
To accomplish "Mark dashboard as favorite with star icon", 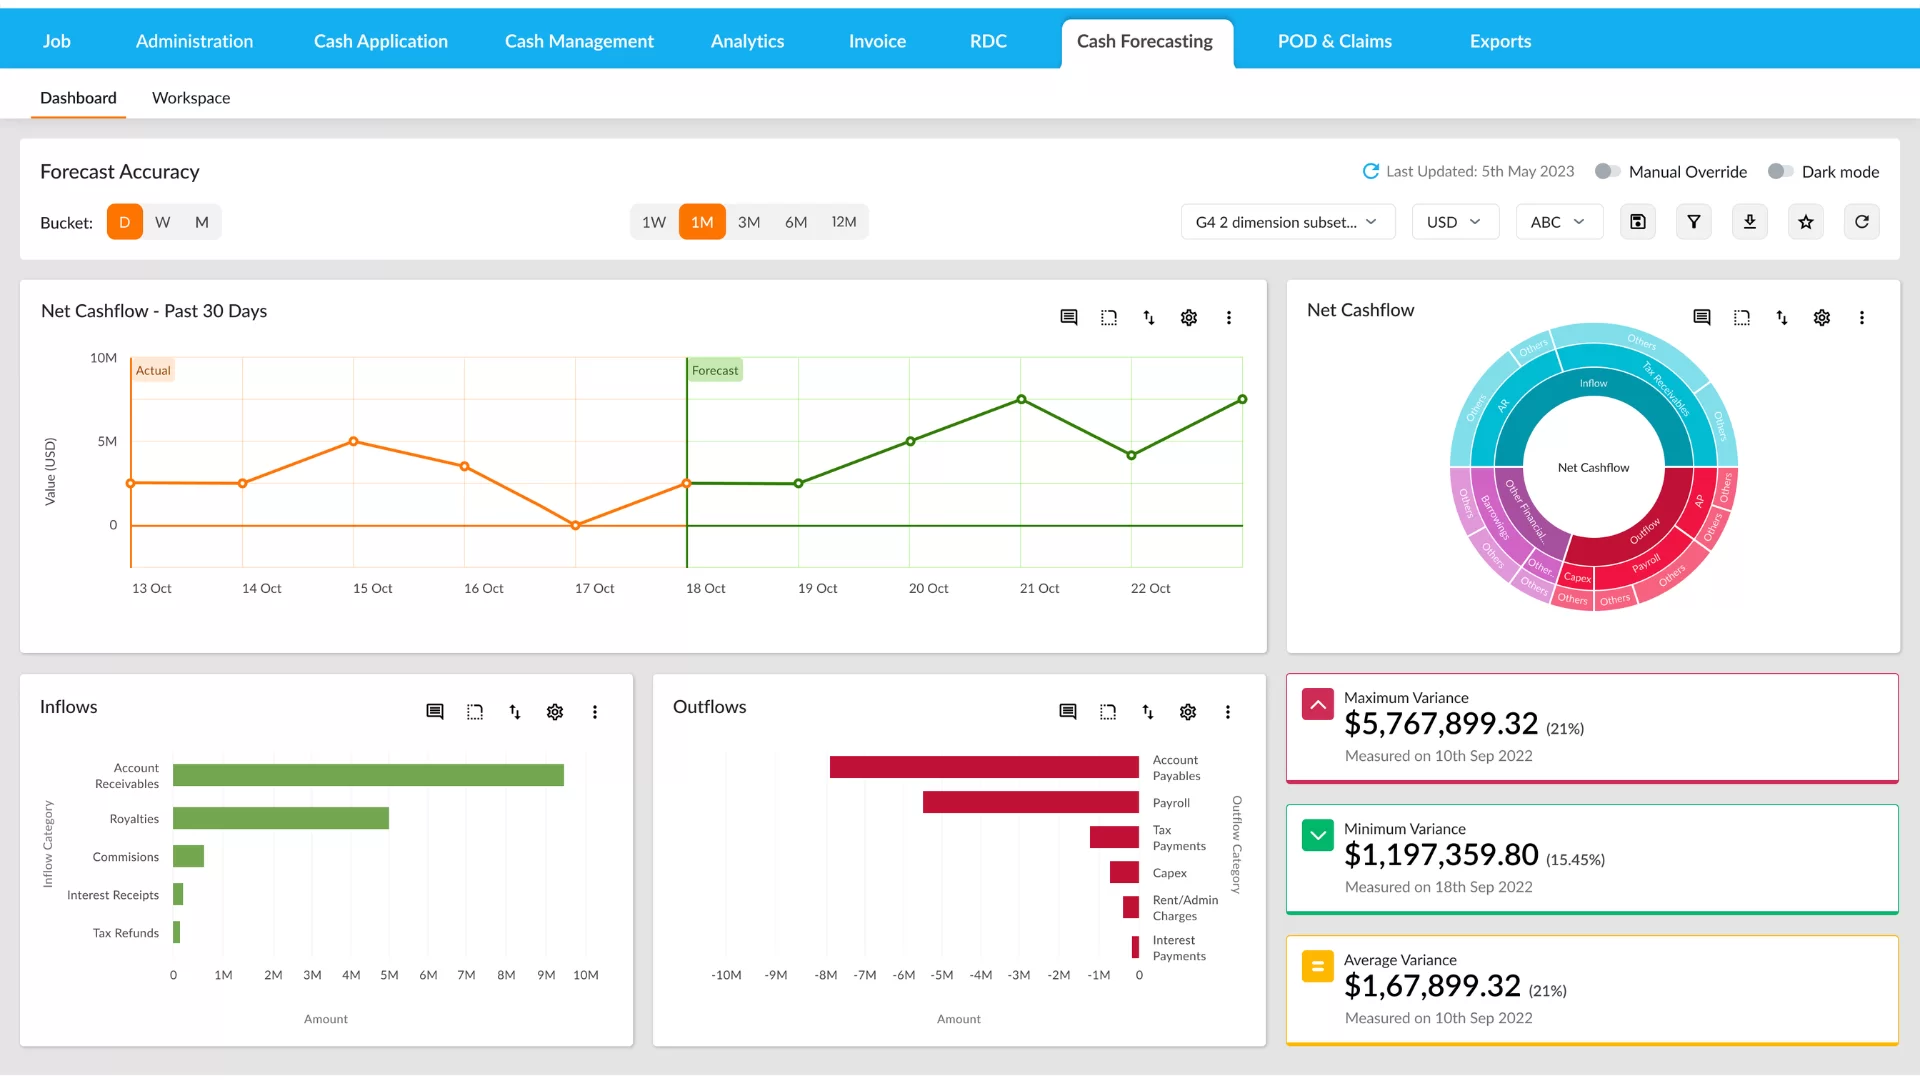I will [x=1806, y=222].
